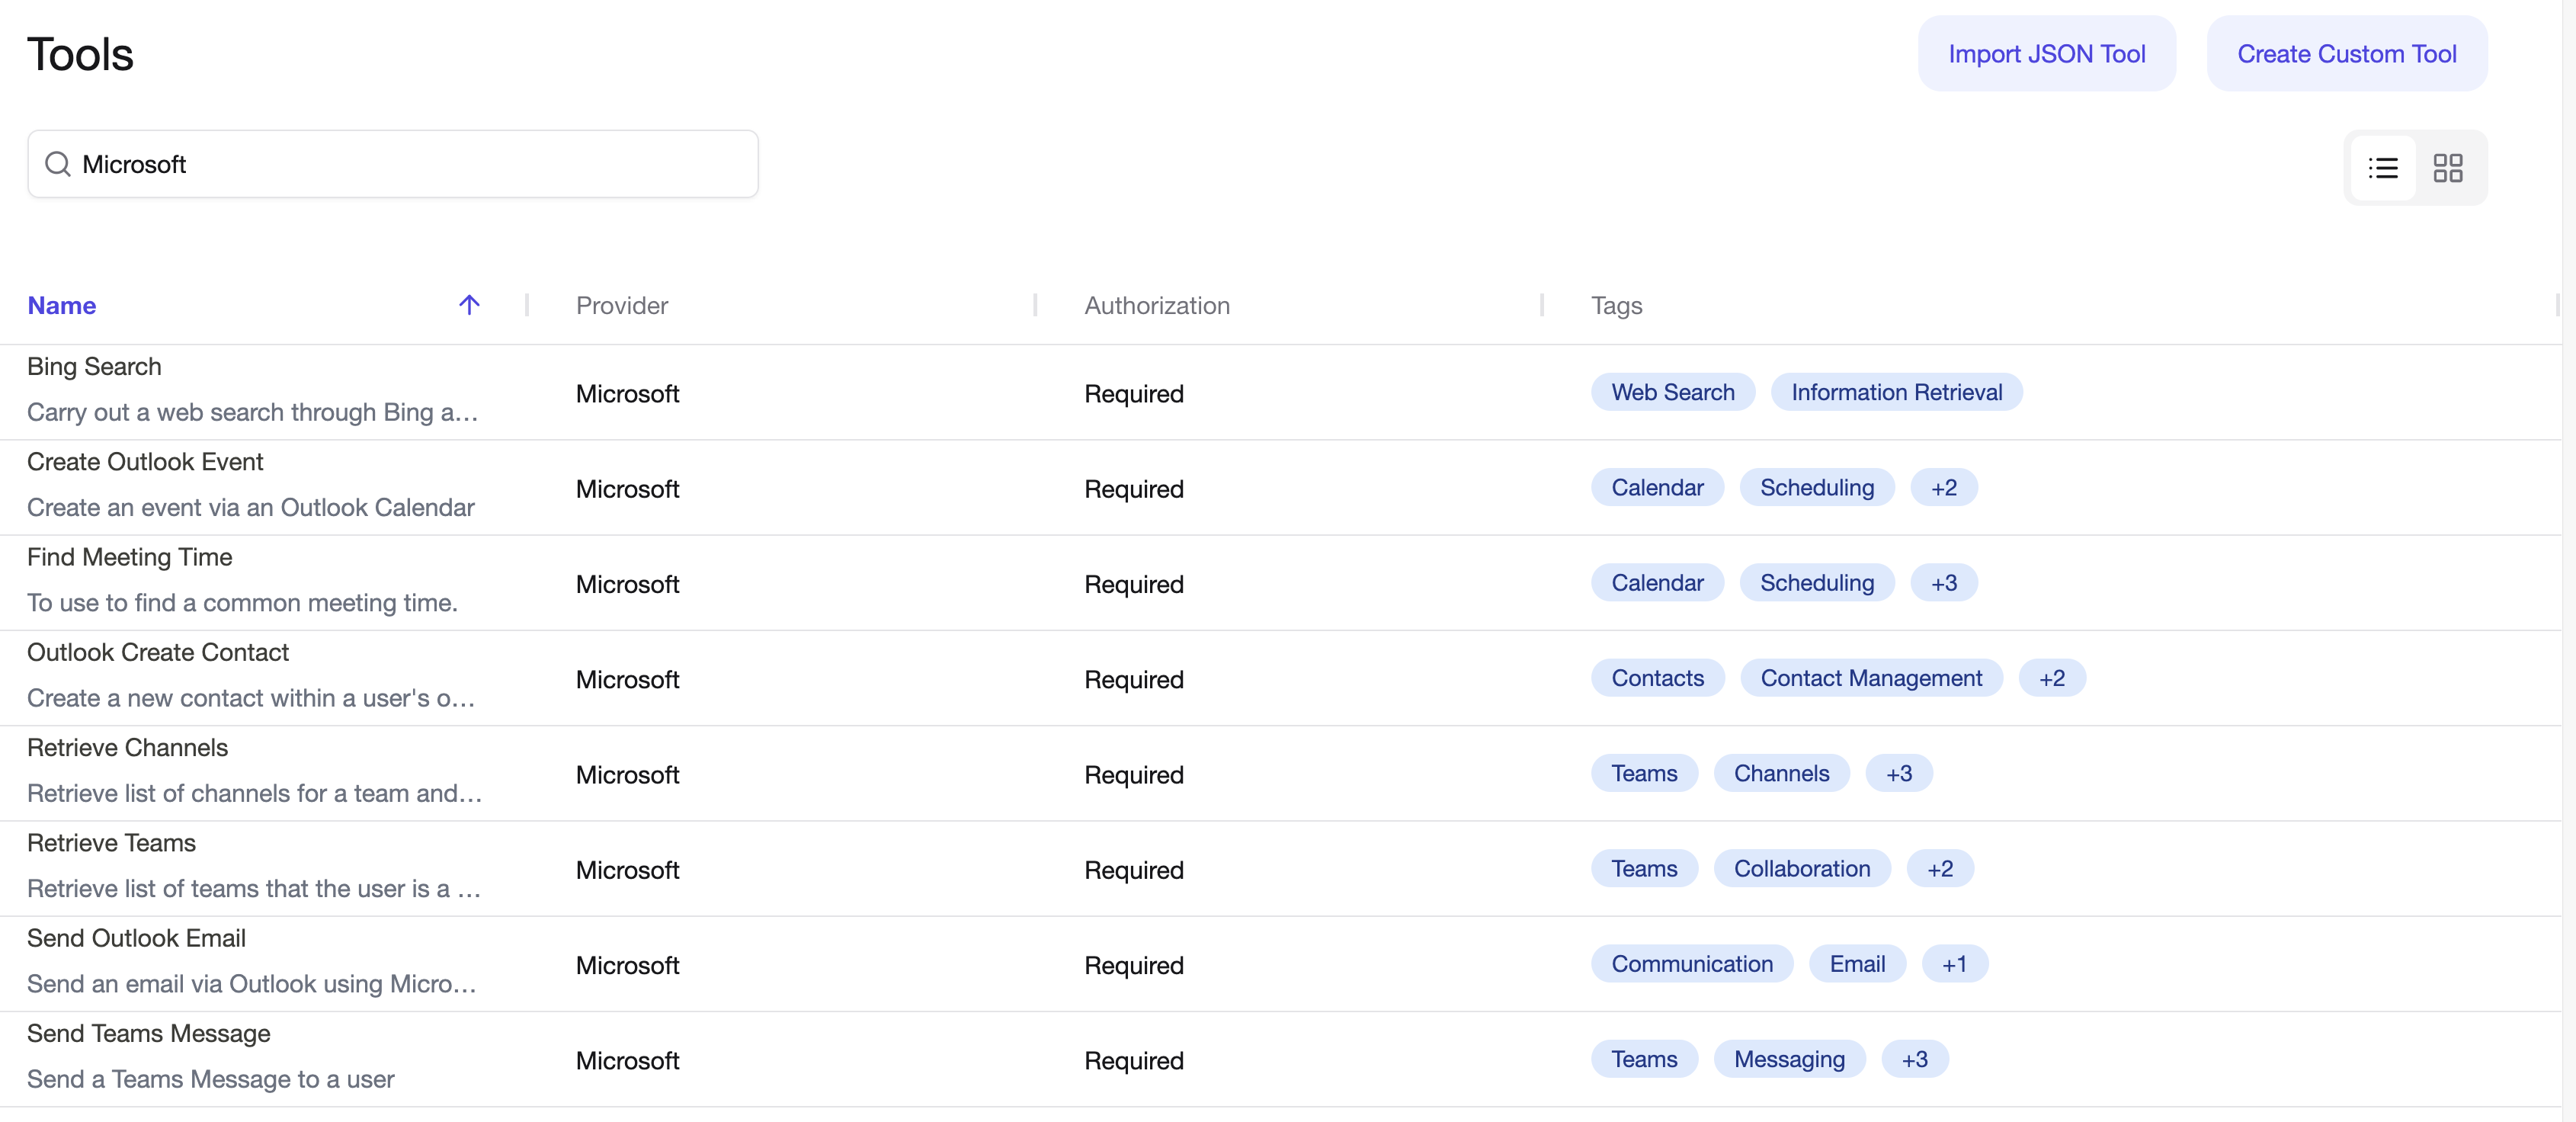Click Scheduling tag in Create Outlook Event row
2576x1122 pixels.
[1816, 487]
